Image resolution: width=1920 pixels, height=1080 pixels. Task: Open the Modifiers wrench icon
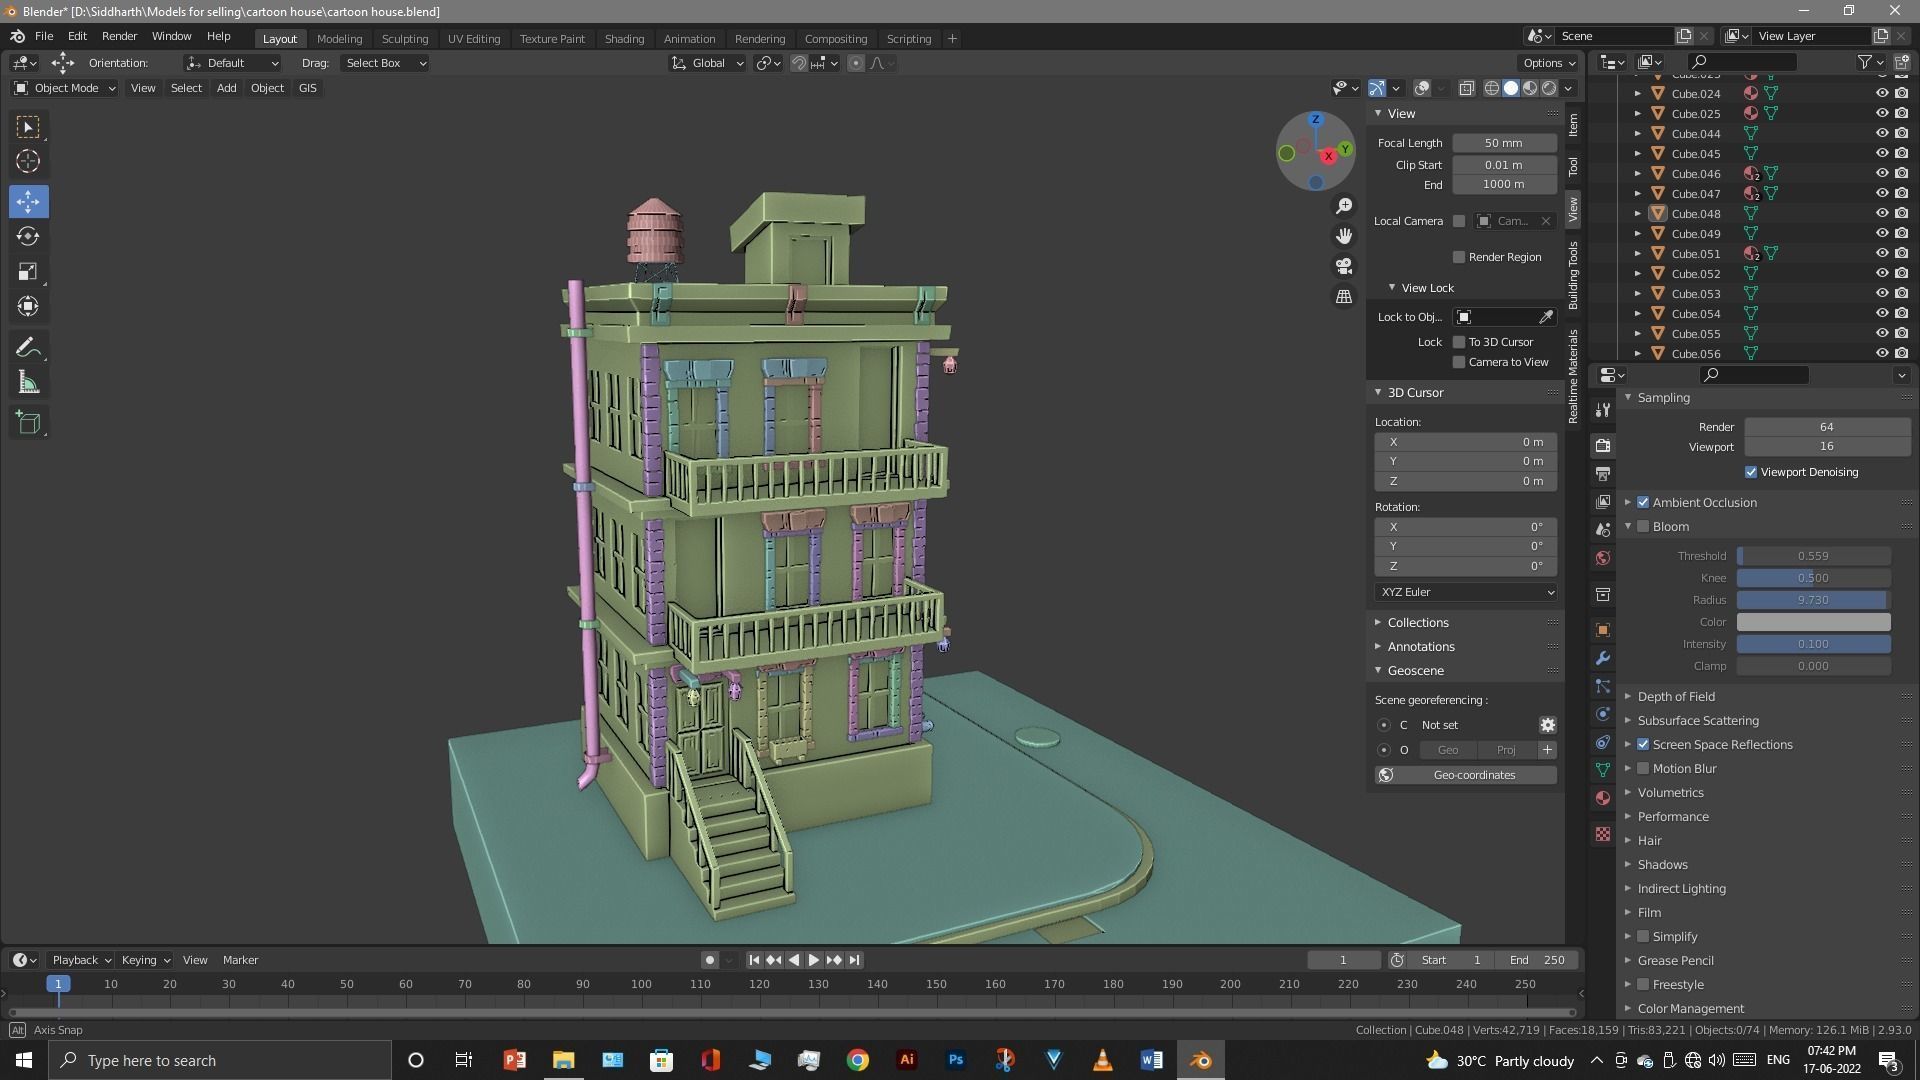point(1603,658)
